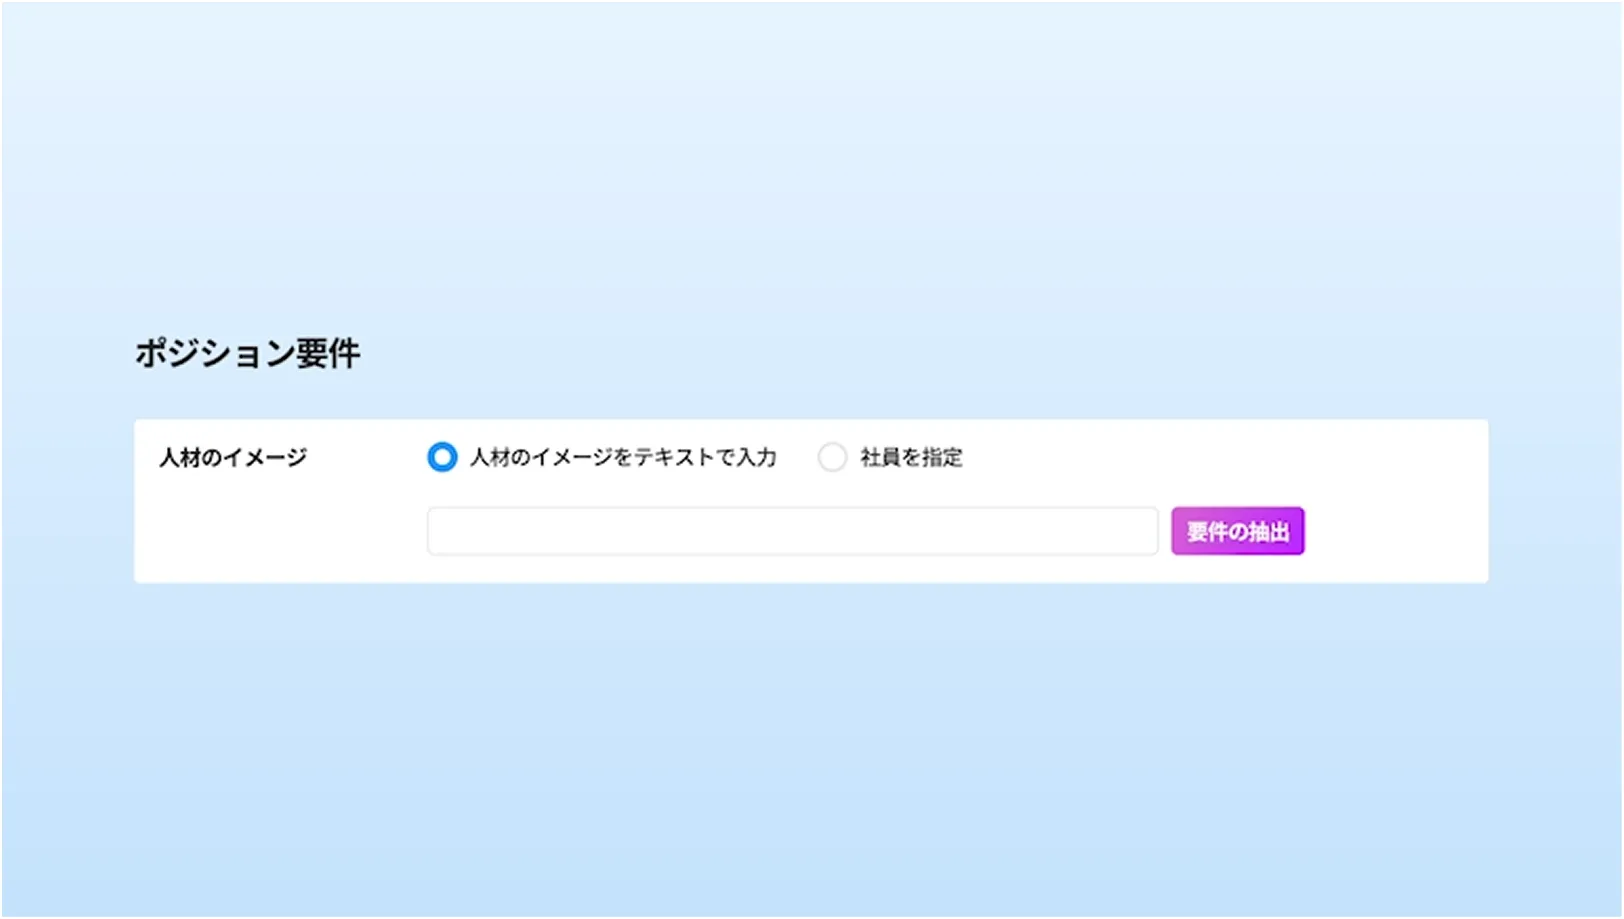
Task: Click the unselected radio circle beside 社員を指定
Action: pyautogui.click(x=832, y=457)
